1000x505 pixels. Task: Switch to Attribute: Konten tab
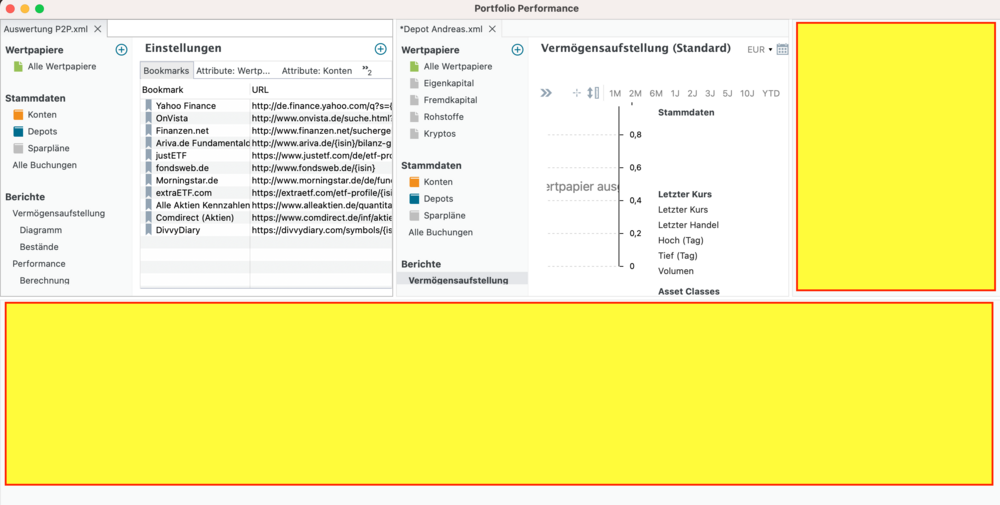coord(317,71)
